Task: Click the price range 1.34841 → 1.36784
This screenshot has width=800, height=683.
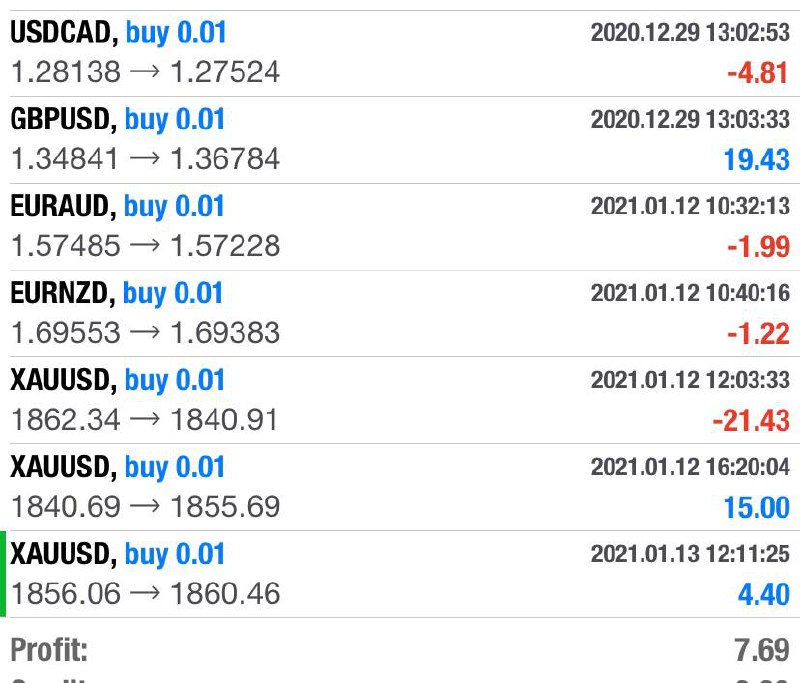Action: (x=145, y=158)
